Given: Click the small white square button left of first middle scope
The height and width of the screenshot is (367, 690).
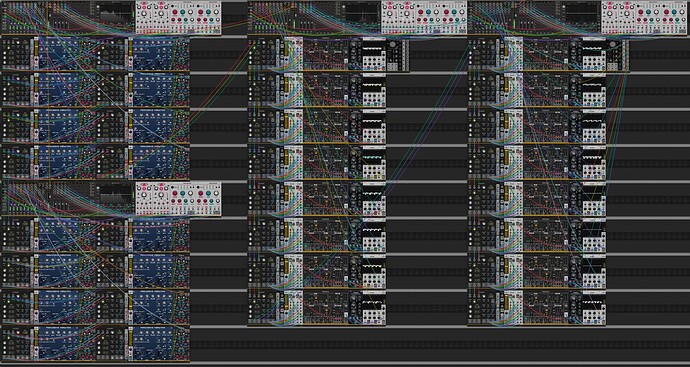Looking at the screenshot, I should click(x=346, y=61).
